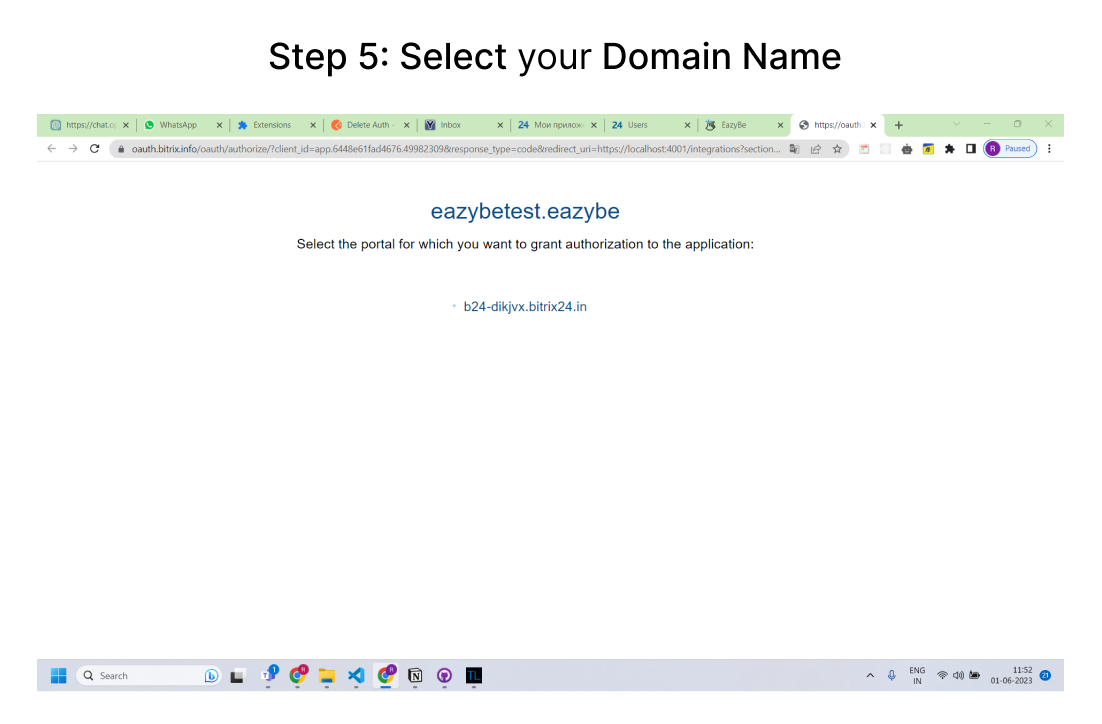Open the taskbar clock showing 11:52
Screen dimensions: 1102x724
coord(1011,675)
